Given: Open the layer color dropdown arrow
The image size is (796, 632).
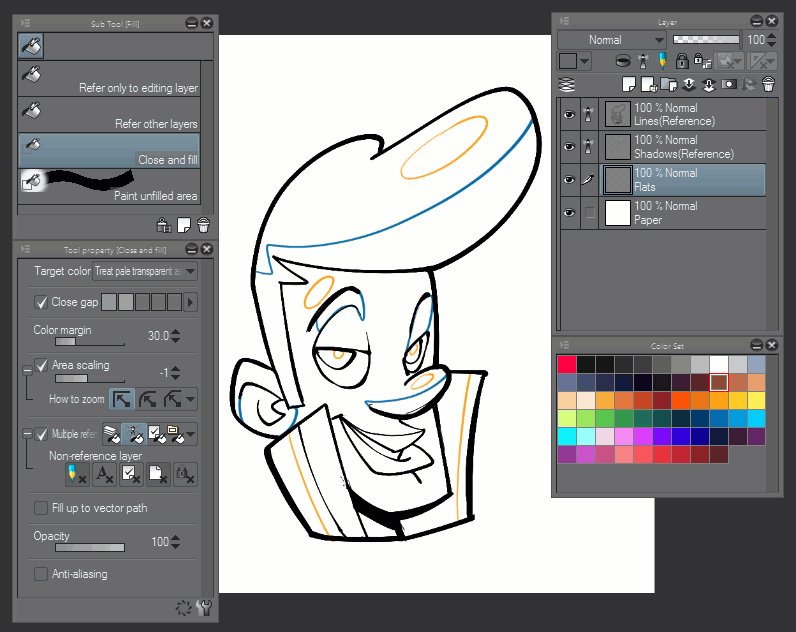Looking at the screenshot, I should coord(585,61).
